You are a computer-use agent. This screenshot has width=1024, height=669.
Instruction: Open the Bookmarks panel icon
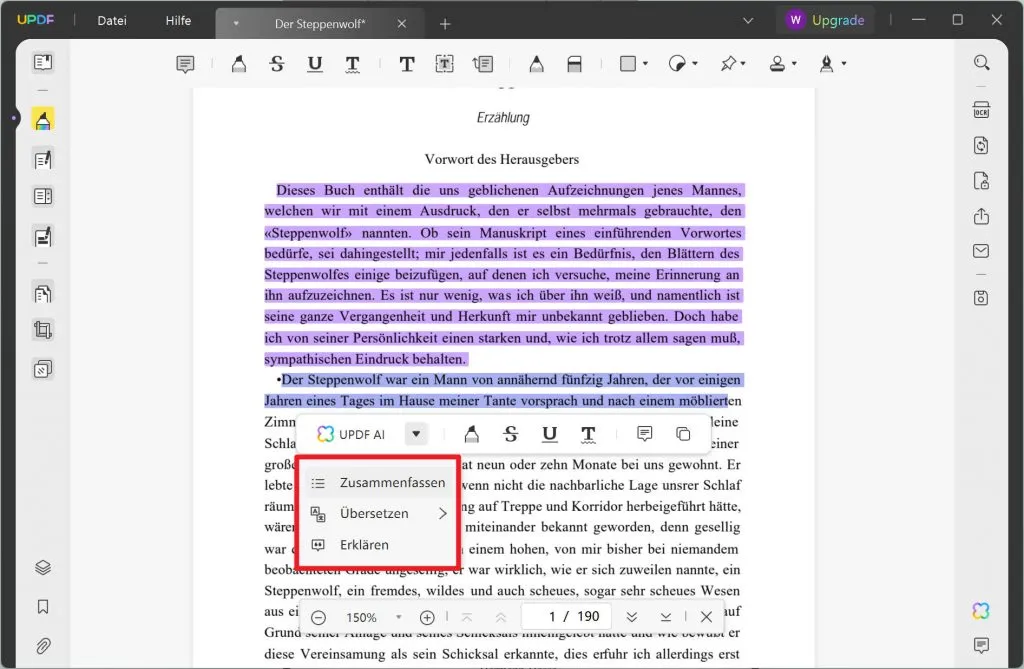coord(43,607)
